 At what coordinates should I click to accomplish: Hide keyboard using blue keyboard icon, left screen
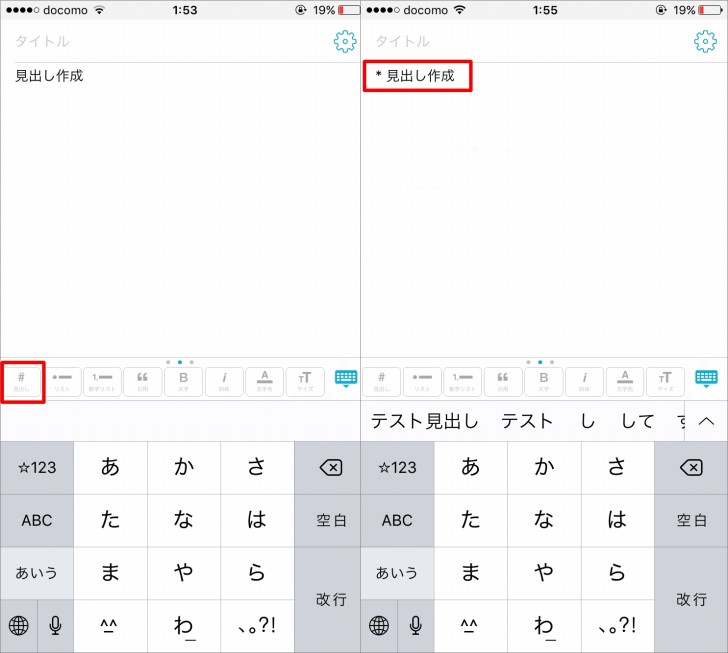pos(346,379)
